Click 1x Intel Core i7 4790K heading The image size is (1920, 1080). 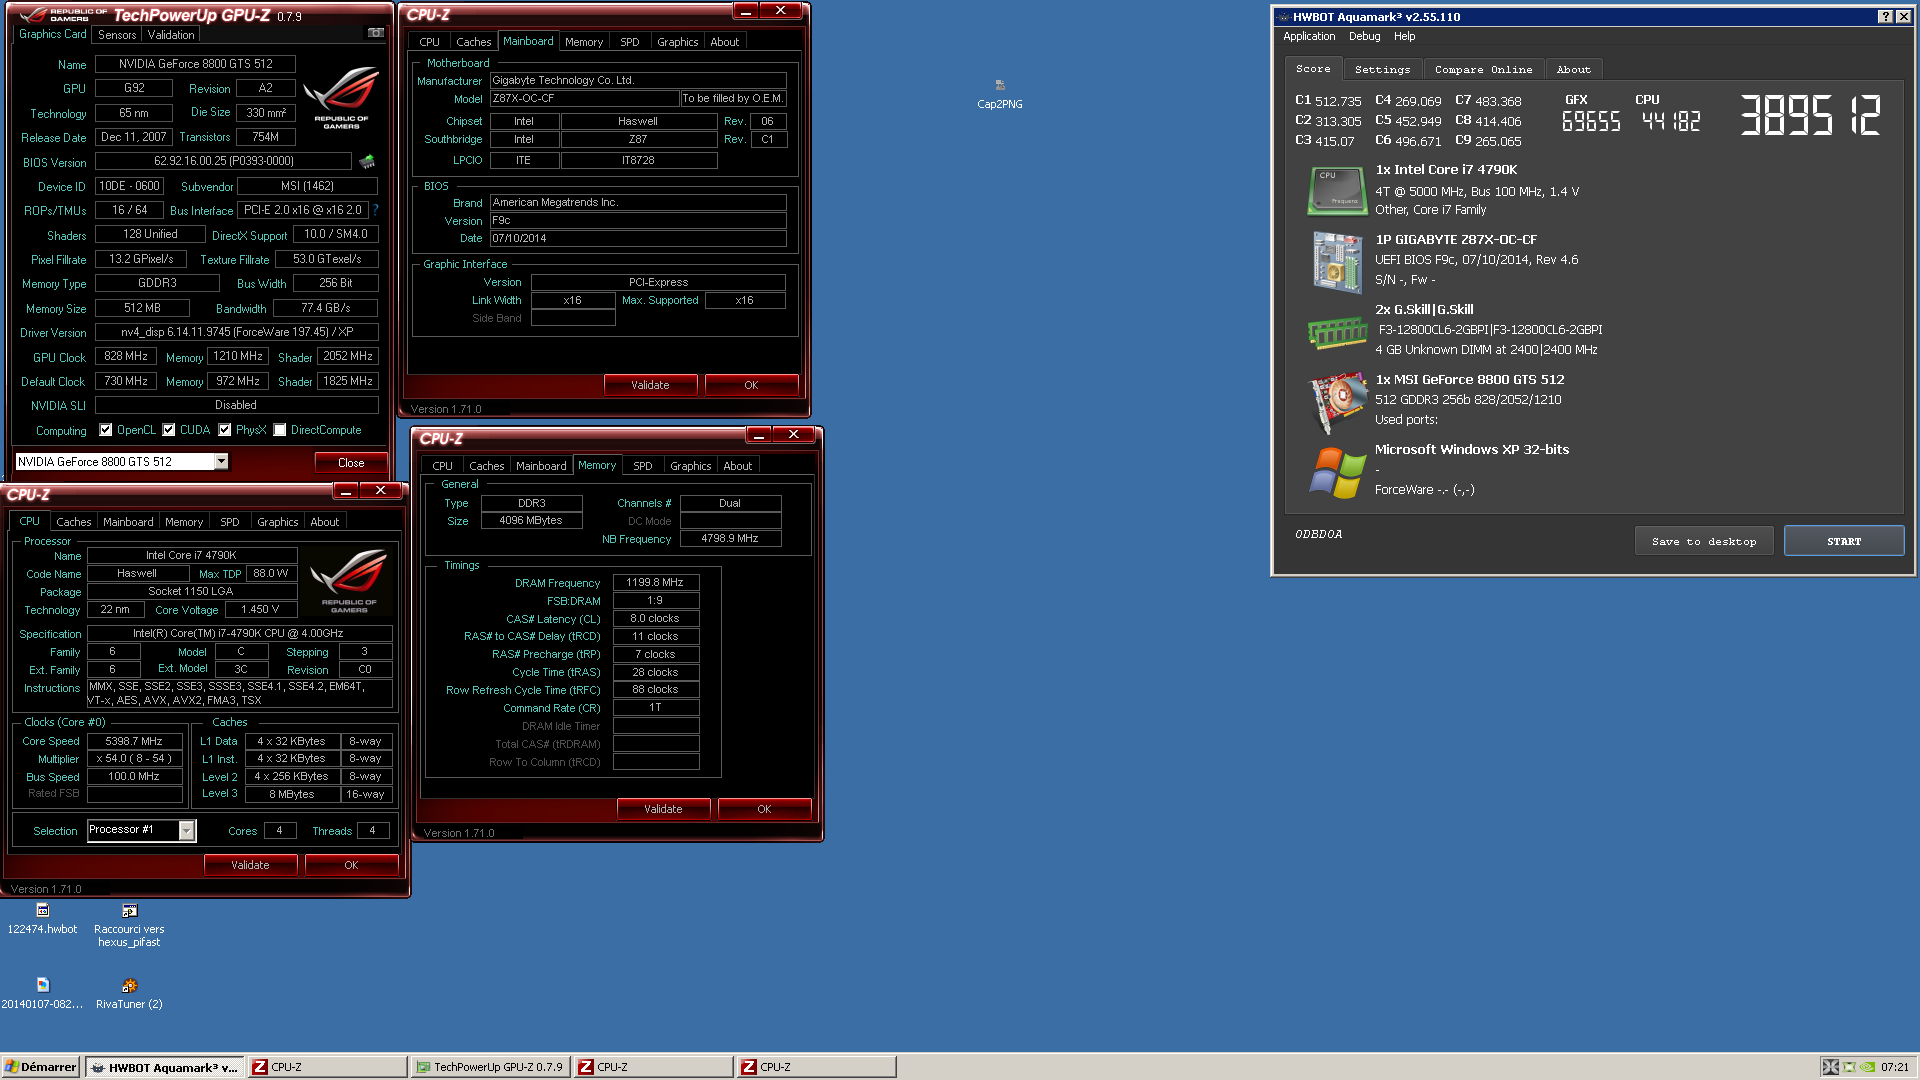click(x=1445, y=170)
